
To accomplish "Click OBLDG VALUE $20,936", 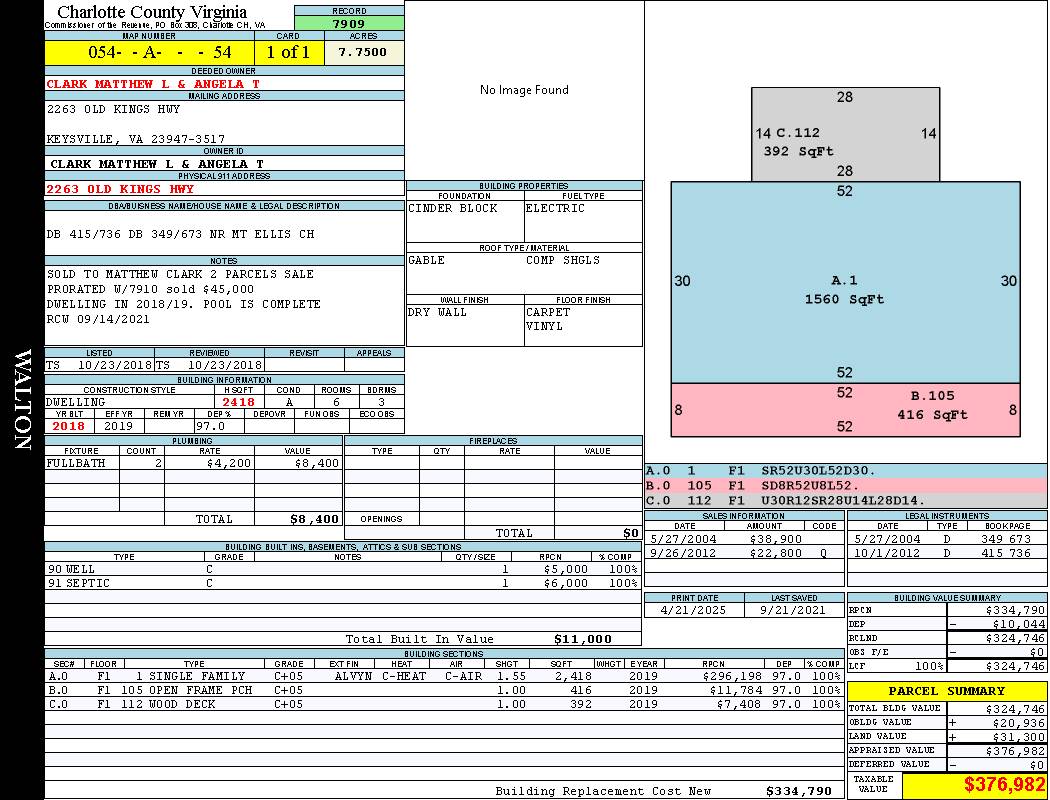I will tap(1019, 722).
